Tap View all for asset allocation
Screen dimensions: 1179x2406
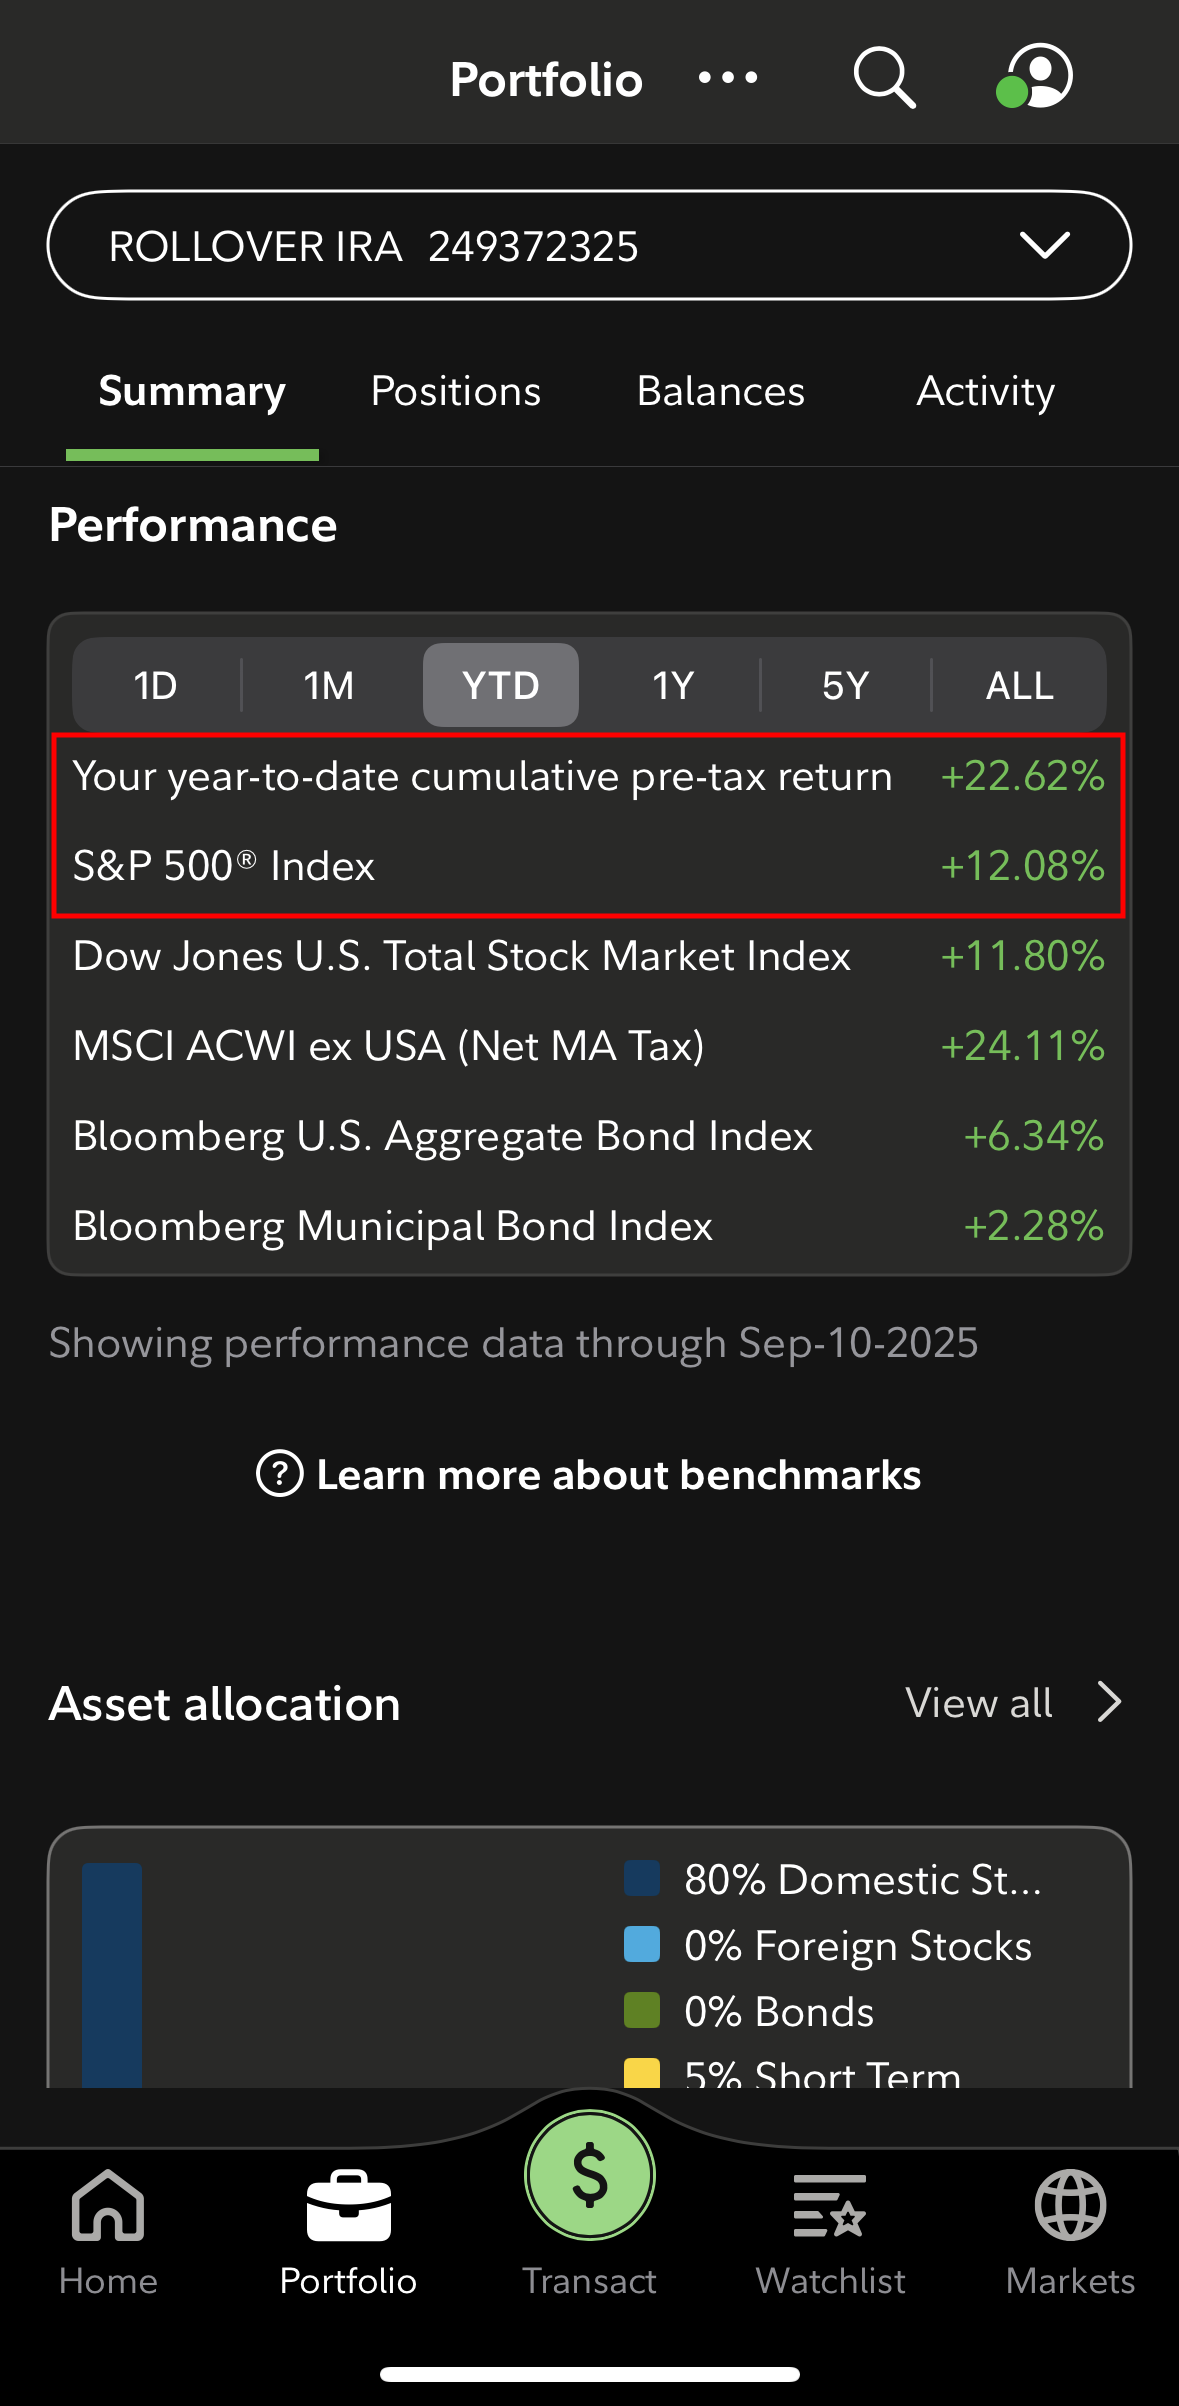(979, 1703)
